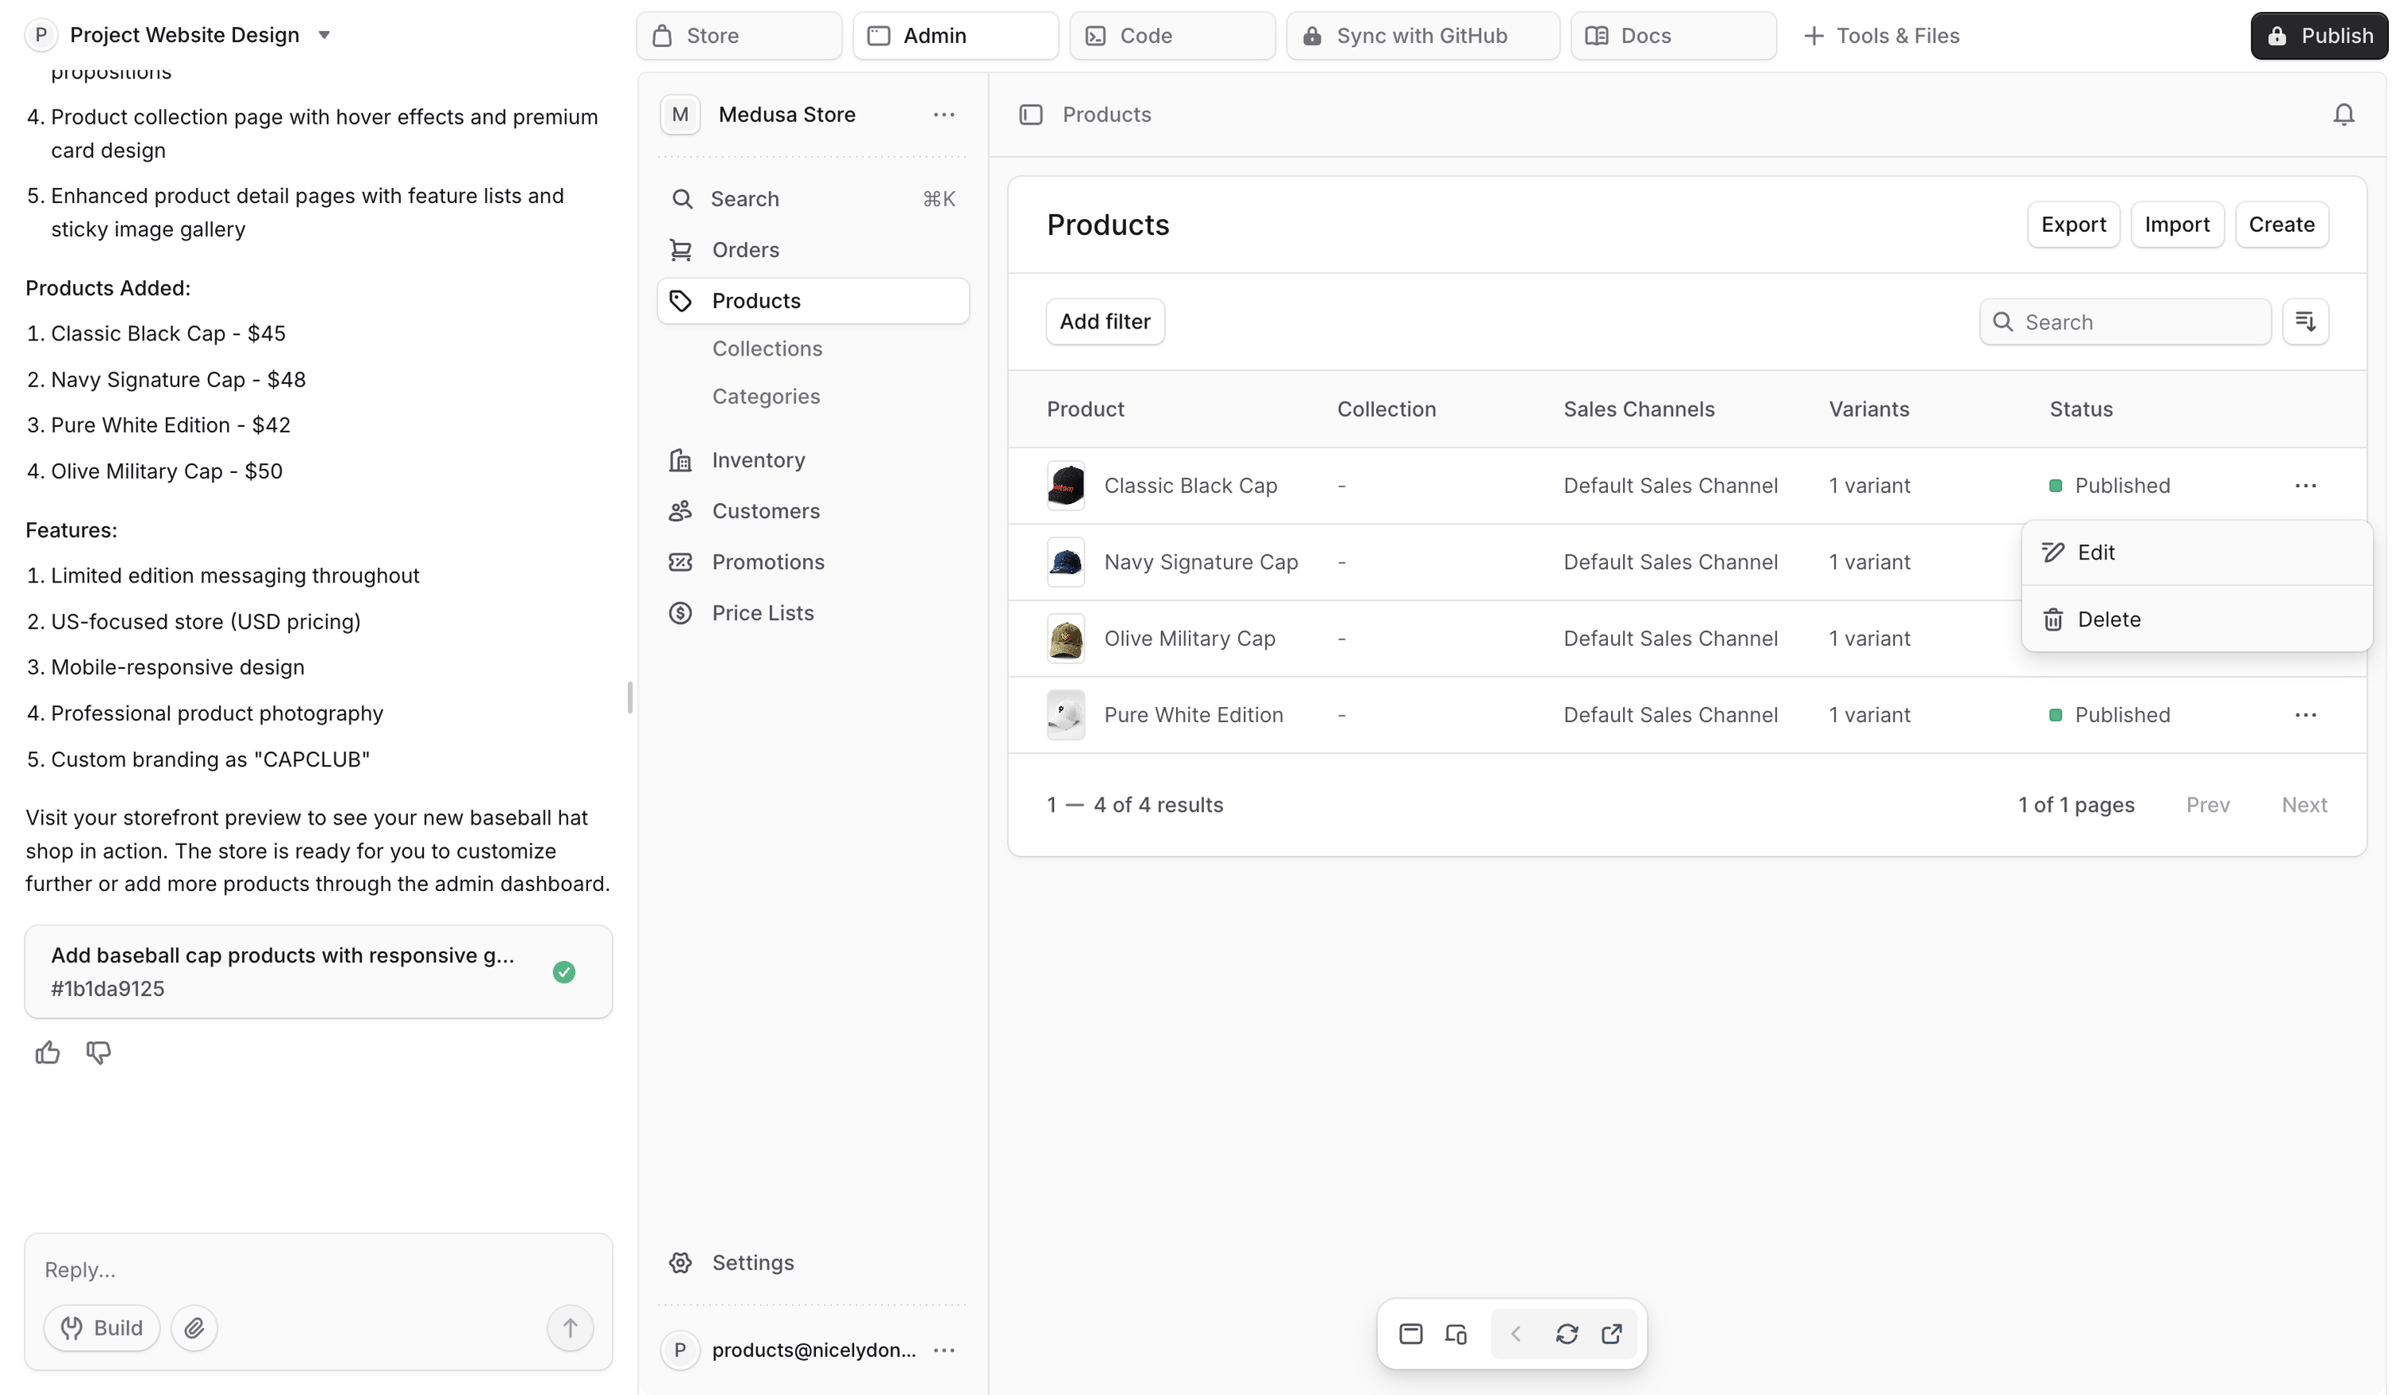Refresh the preview pane

pos(1566,1333)
